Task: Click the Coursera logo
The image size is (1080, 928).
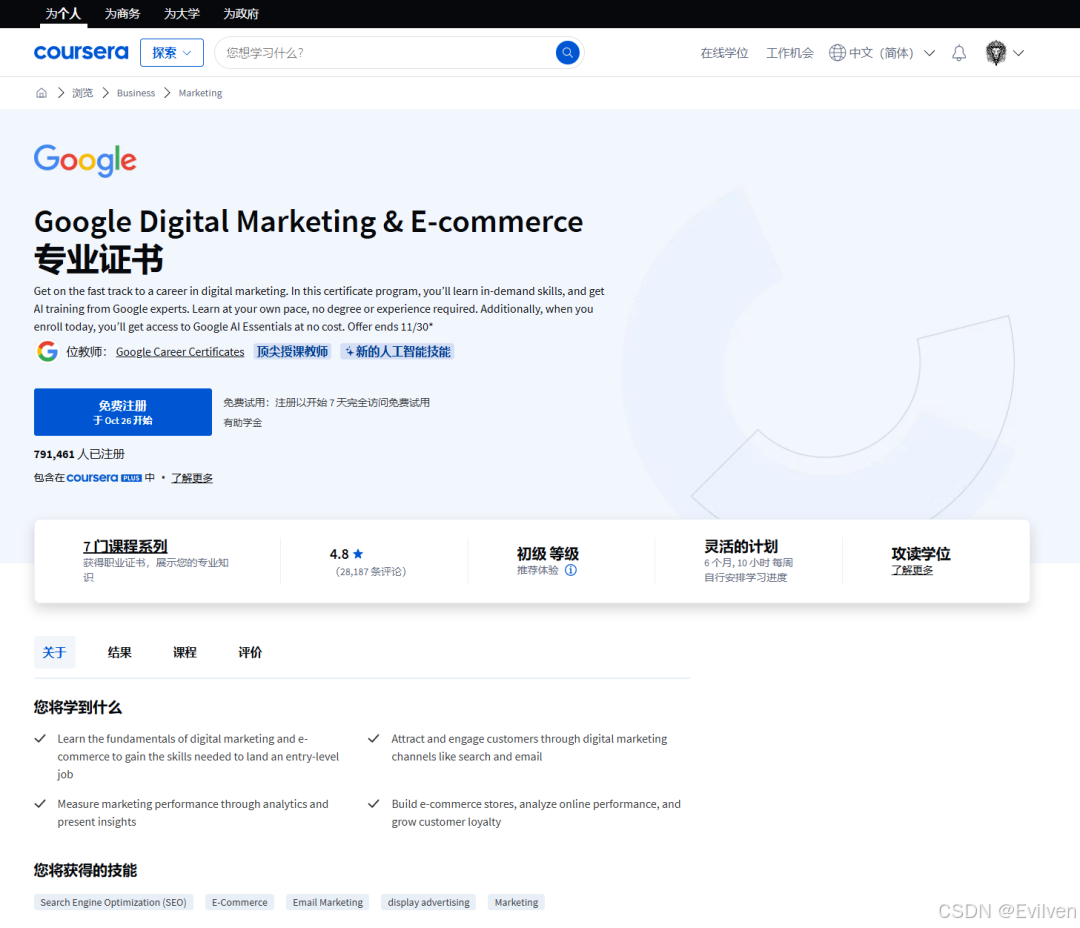Action: point(81,52)
